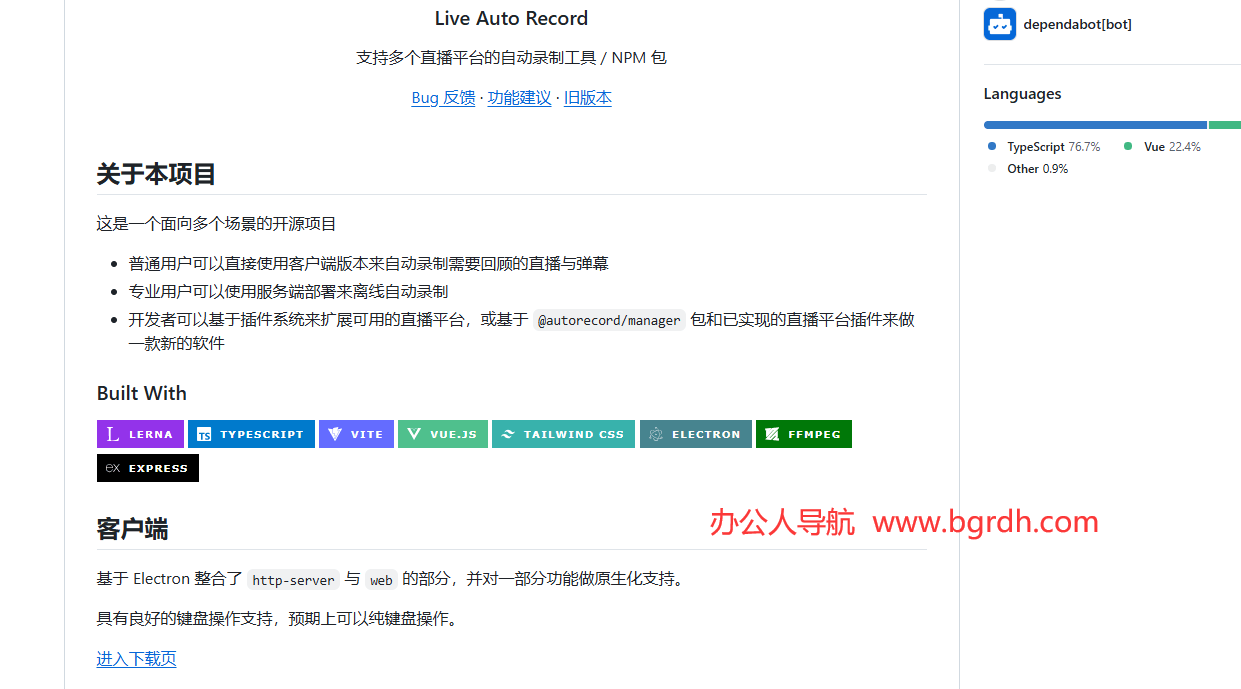Open the dependabot[bot] avatar icon

pos(999,23)
